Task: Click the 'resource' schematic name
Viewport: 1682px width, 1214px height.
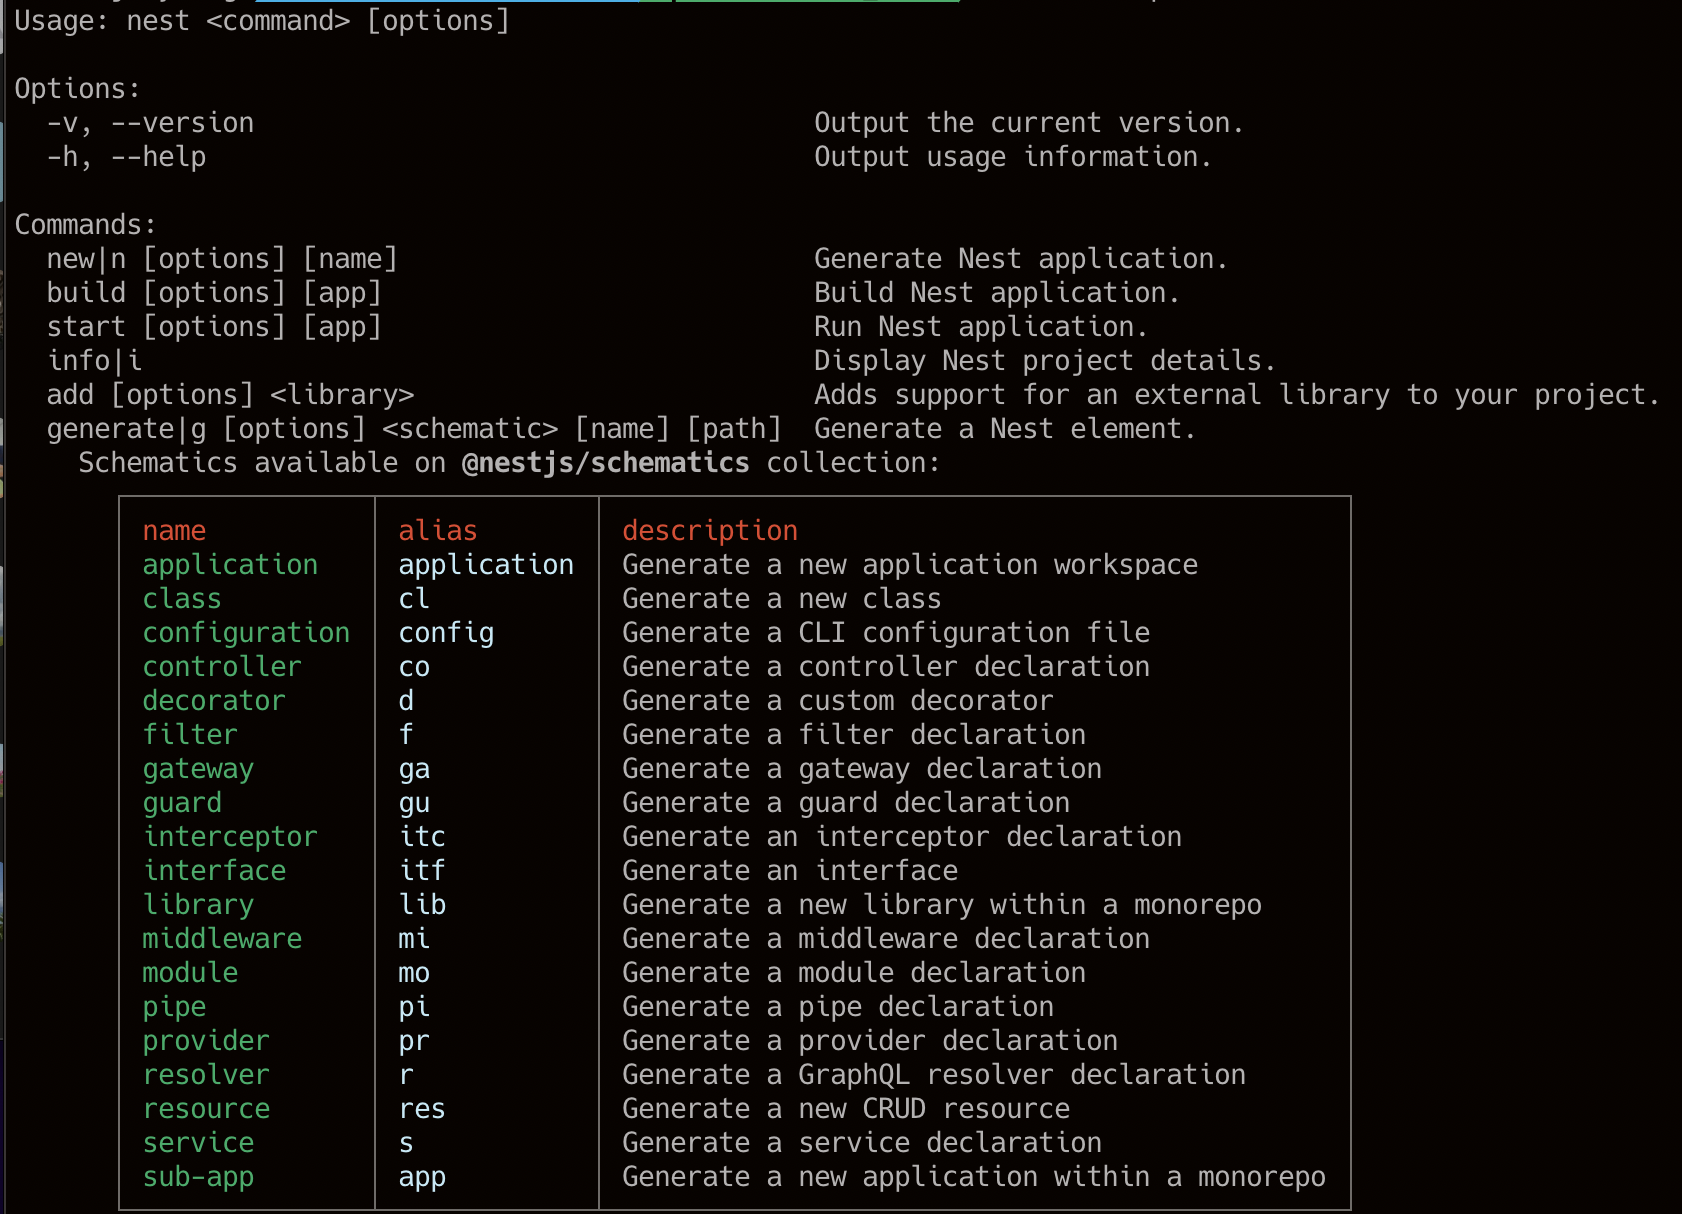Action: coord(206,1109)
